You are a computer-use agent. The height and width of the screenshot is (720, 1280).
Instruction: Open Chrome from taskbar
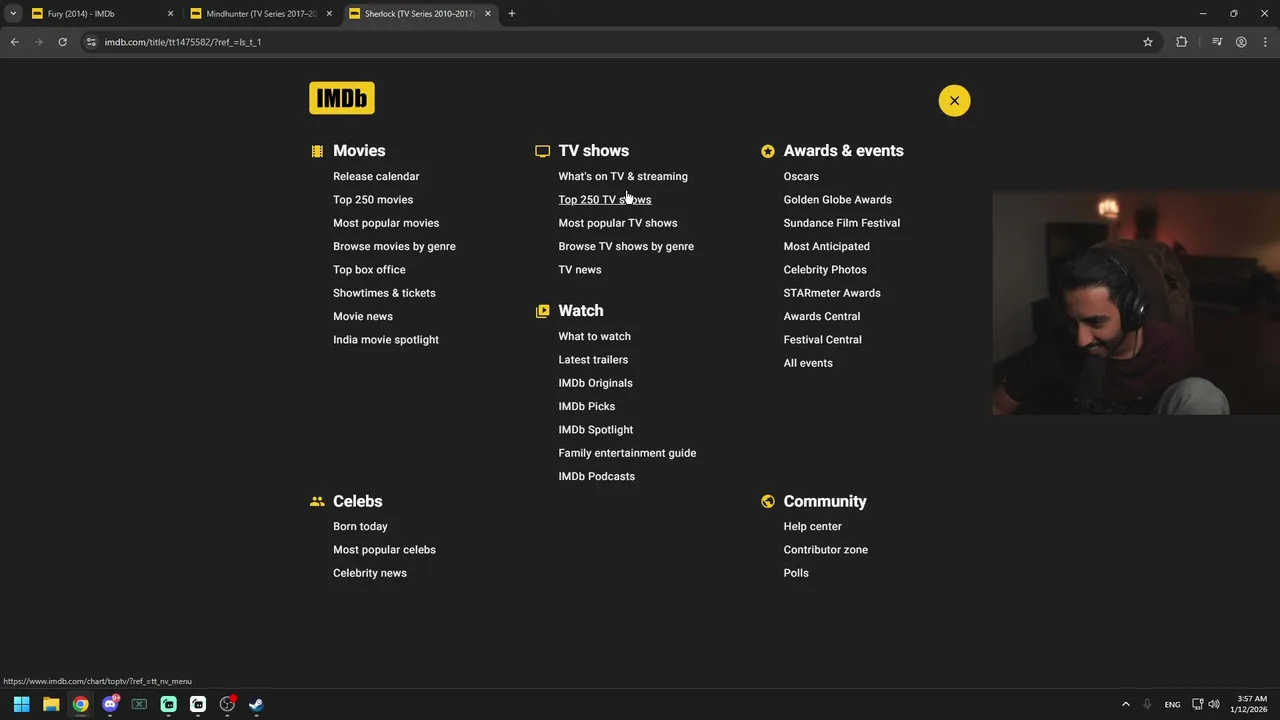coord(80,704)
